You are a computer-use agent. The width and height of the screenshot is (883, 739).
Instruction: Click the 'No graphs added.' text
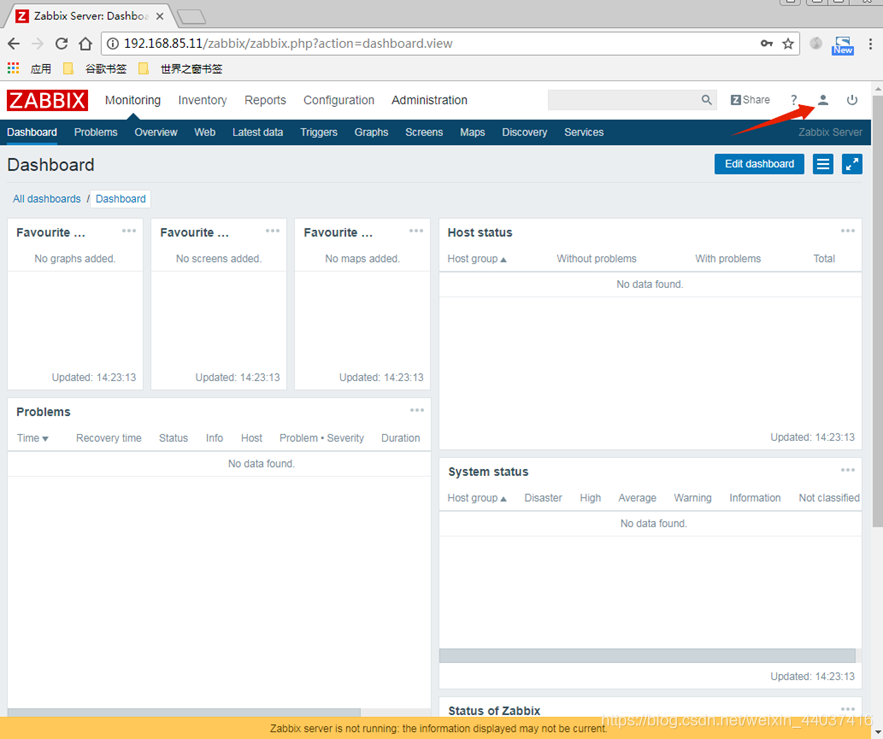pos(75,259)
